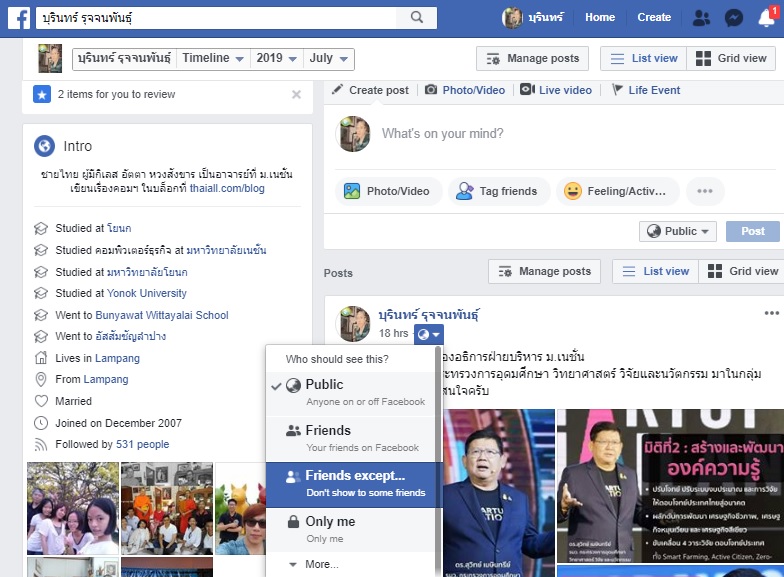Dismiss the items for review notice

click(x=296, y=95)
